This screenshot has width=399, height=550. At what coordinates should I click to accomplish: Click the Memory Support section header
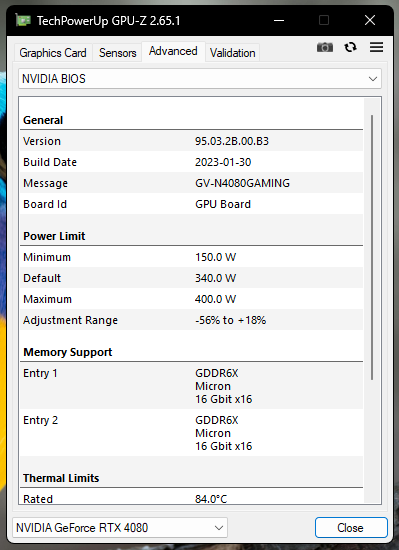tap(68, 352)
